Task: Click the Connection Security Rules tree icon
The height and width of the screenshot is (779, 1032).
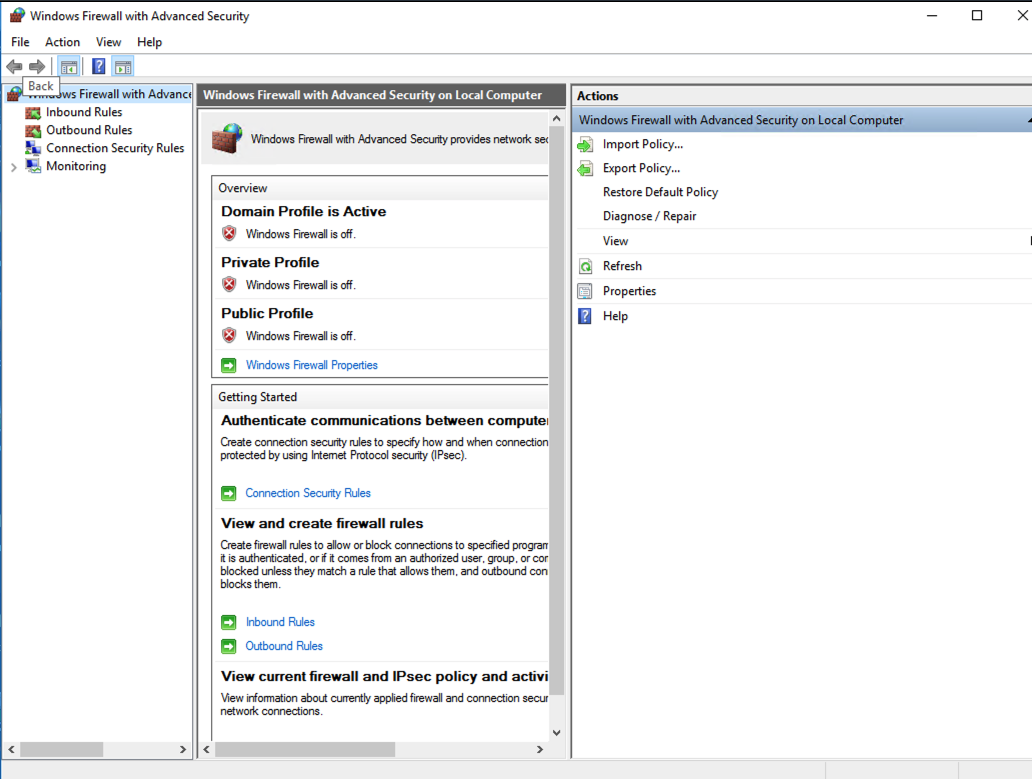Action: 33,148
